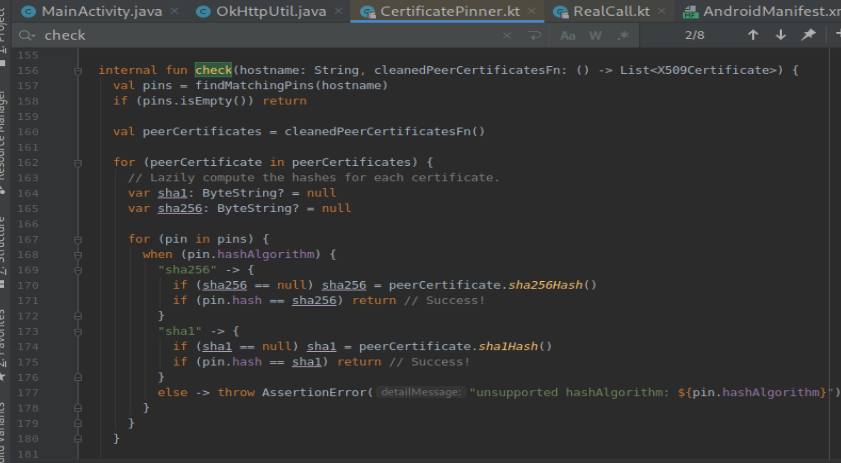Open the OkHttpUtil.java tab
This screenshot has height=463, width=841.
tap(271, 11)
